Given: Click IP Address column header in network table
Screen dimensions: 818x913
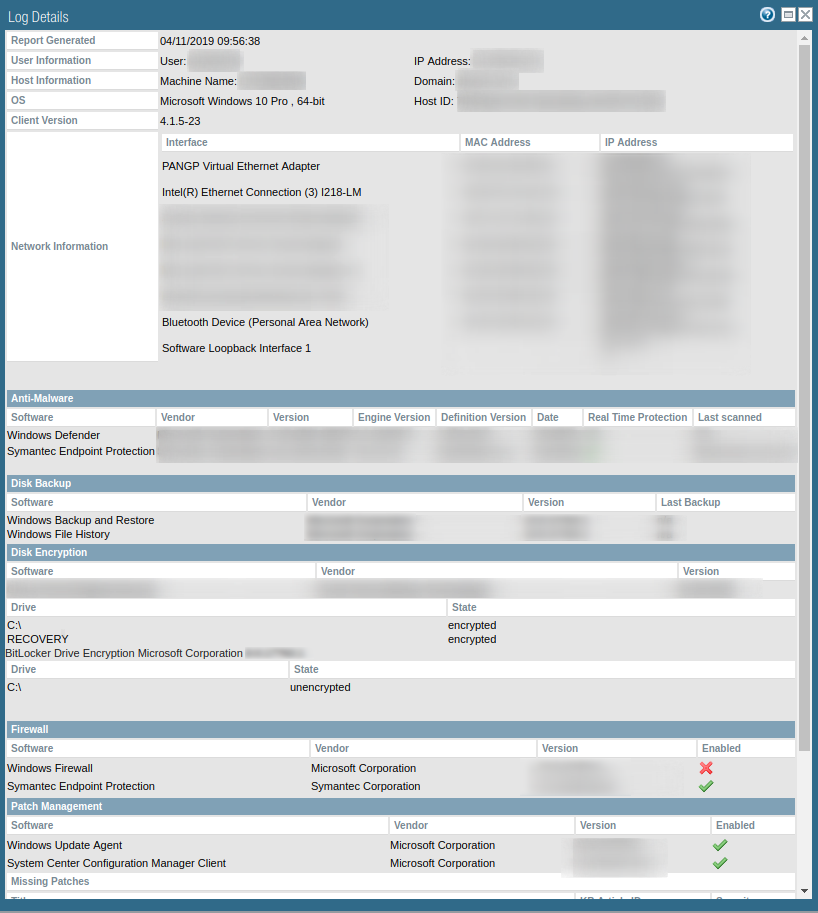Looking at the screenshot, I should tap(696, 142).
